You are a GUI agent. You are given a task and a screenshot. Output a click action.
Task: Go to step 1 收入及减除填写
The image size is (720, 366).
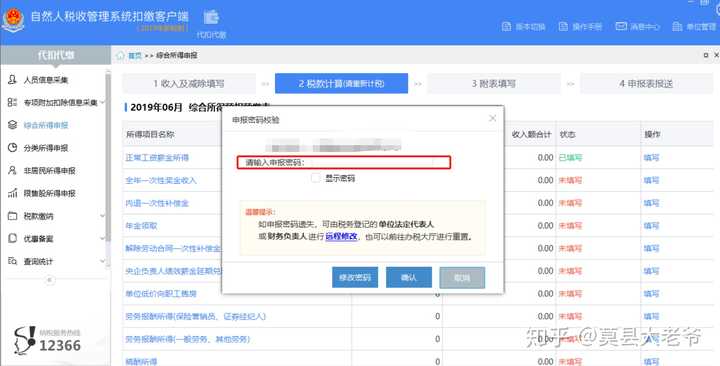pos(189,84)
